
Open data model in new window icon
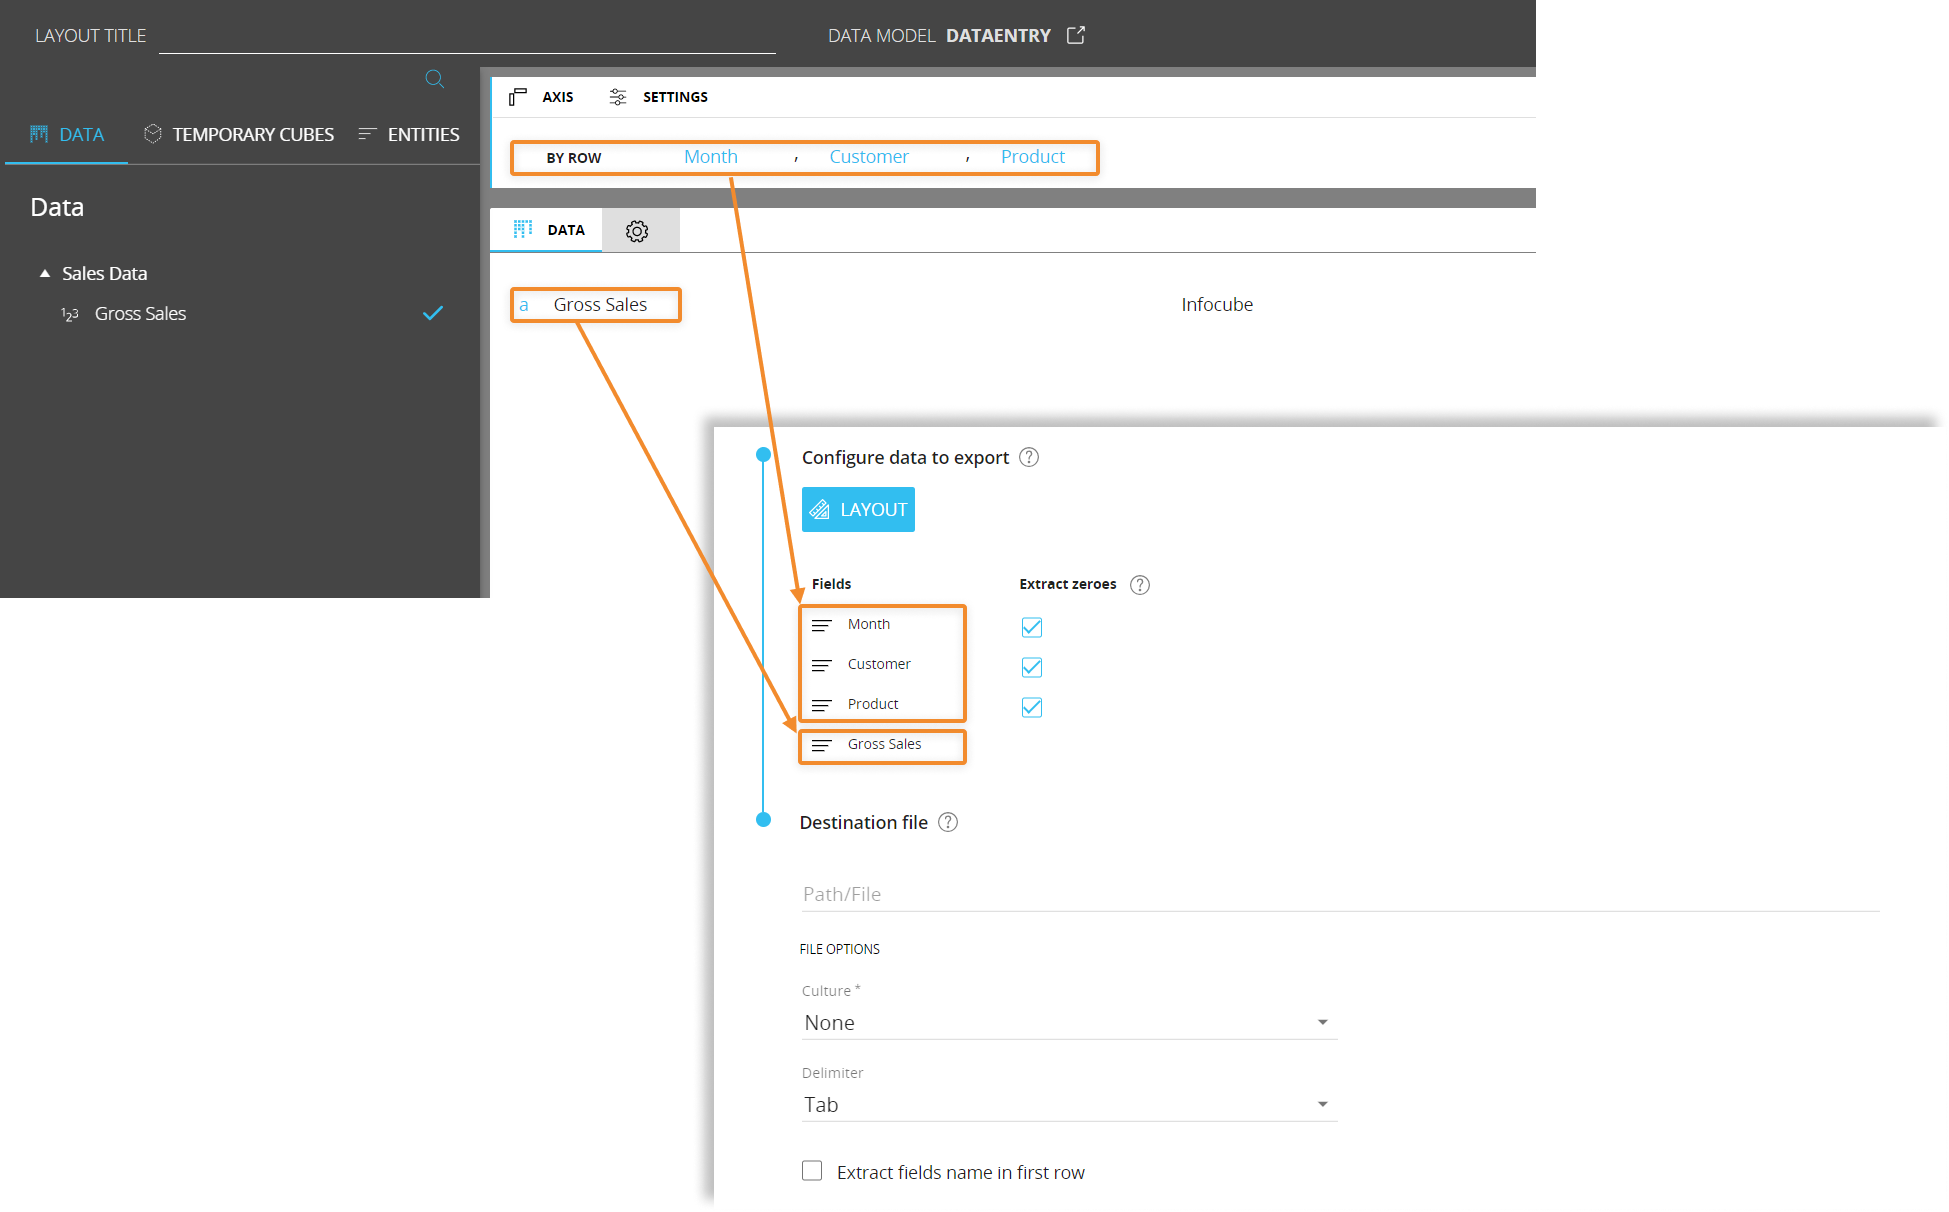pos(1076,35)
